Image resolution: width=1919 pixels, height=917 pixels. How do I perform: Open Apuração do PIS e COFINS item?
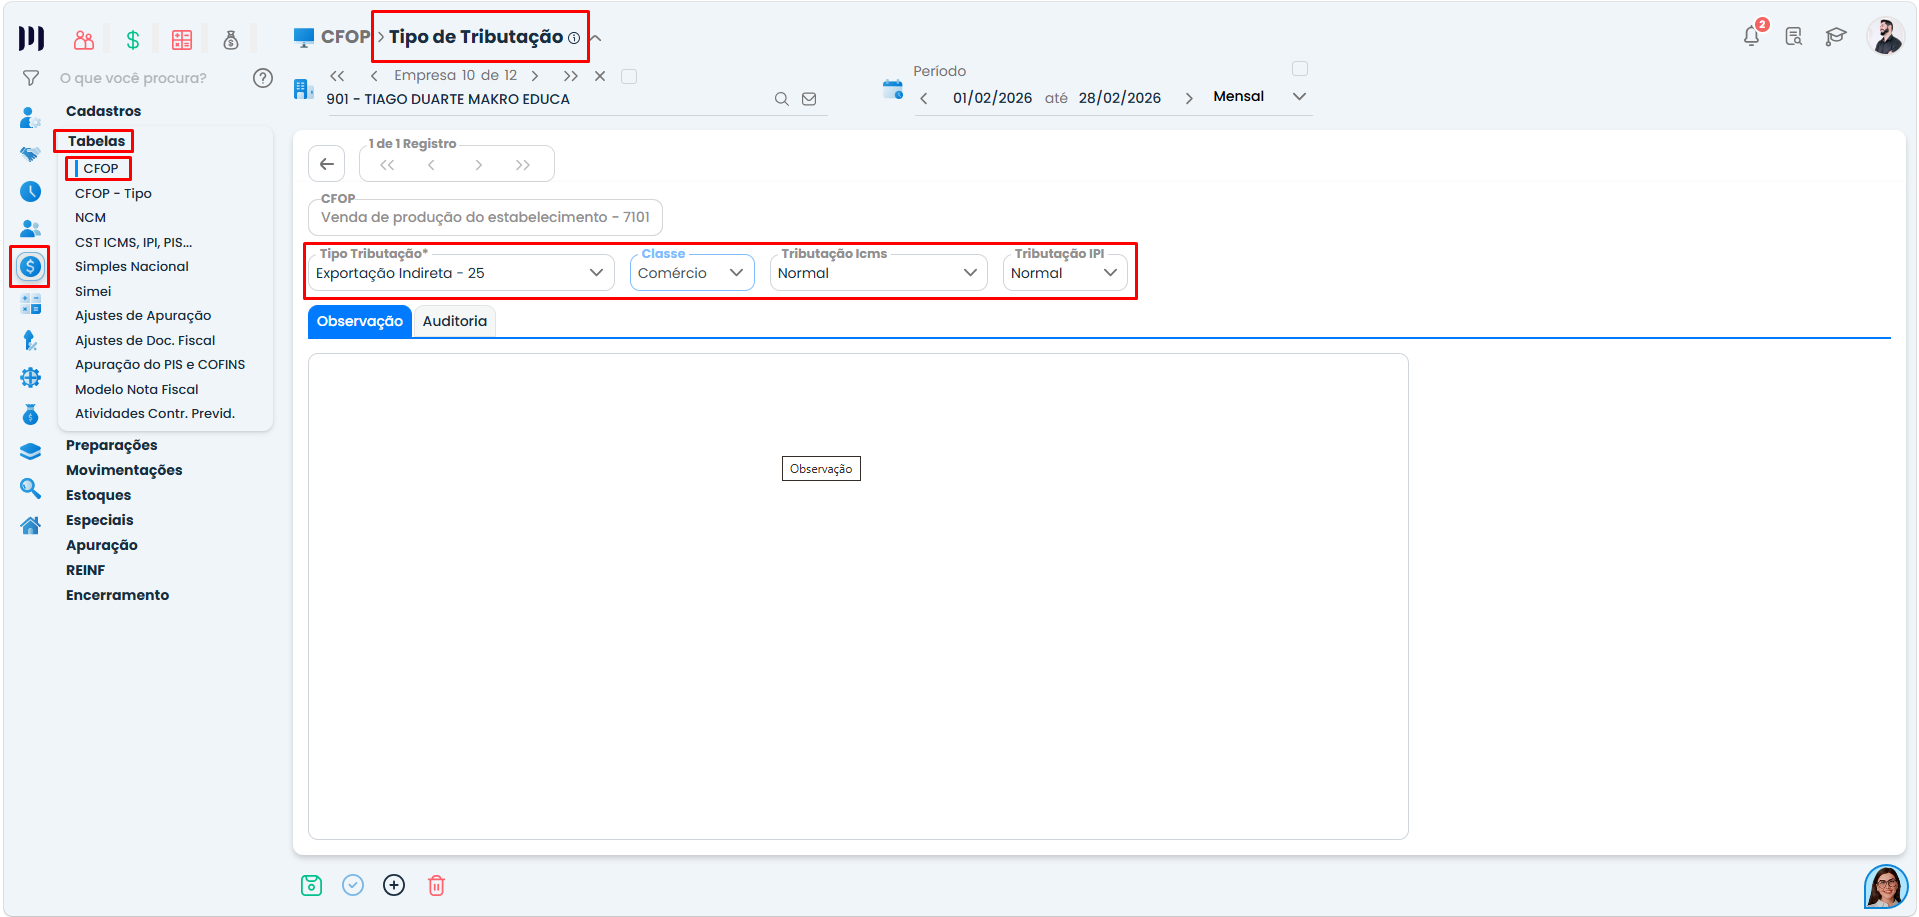coord(160,364)
